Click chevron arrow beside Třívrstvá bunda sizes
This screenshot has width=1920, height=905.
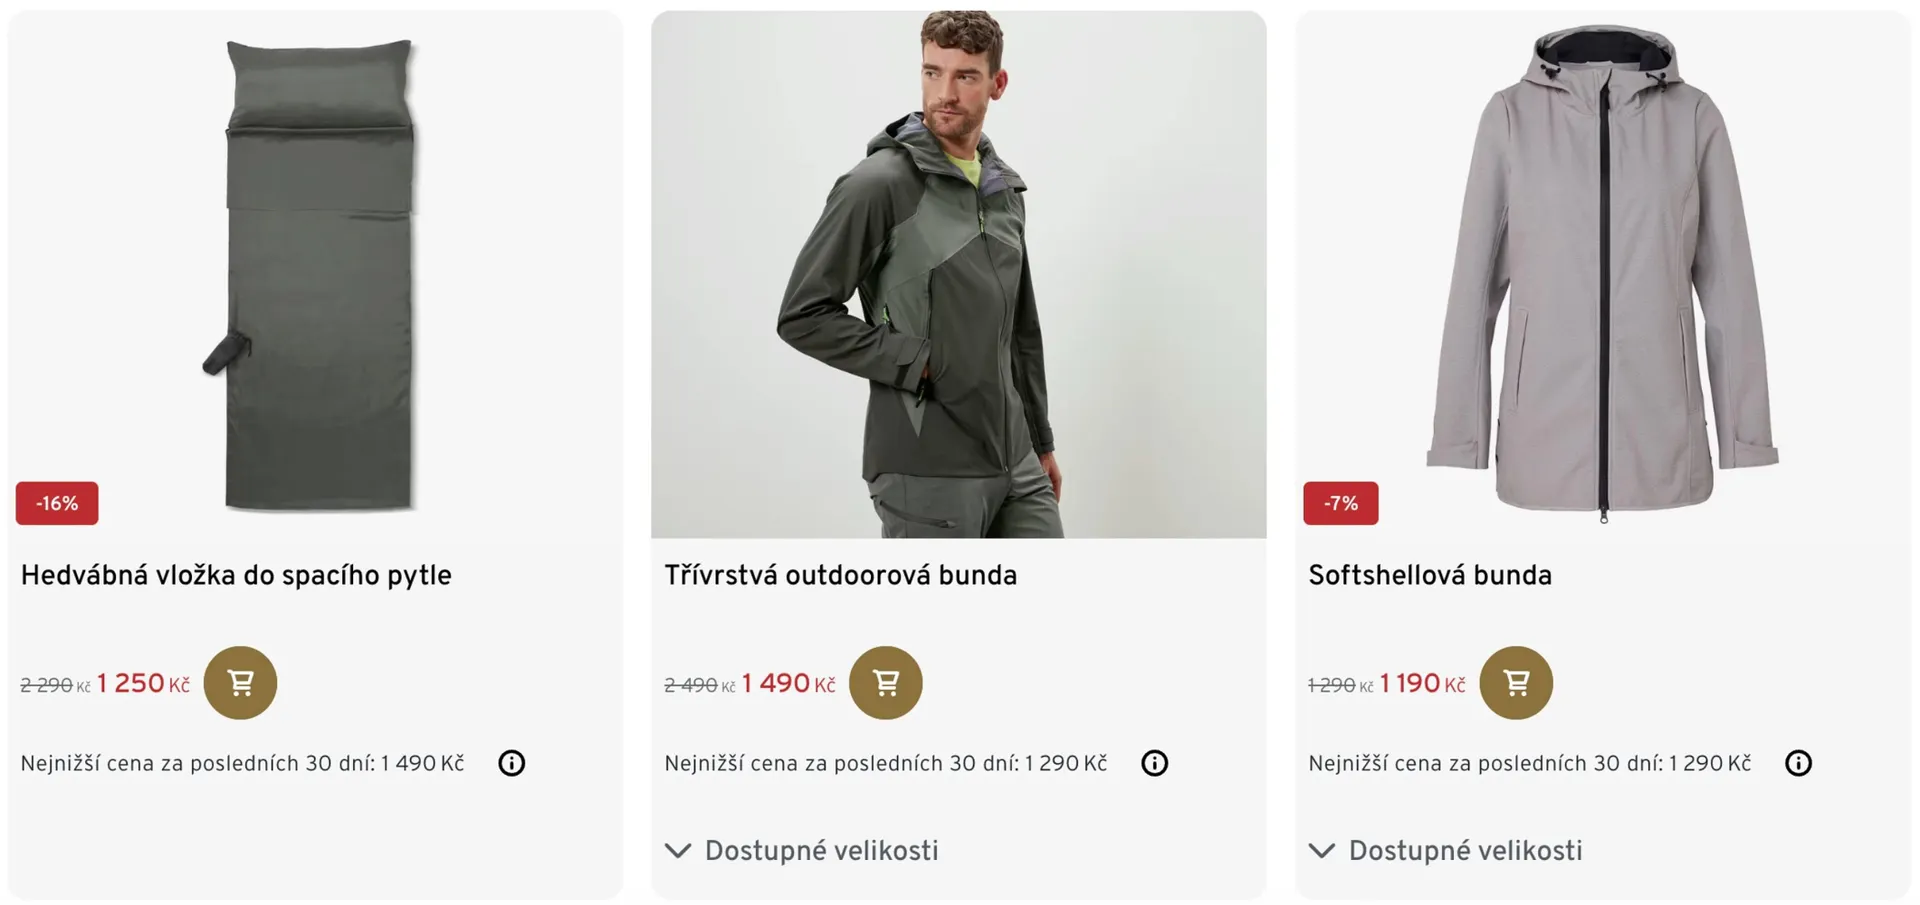tap(678, 851)
